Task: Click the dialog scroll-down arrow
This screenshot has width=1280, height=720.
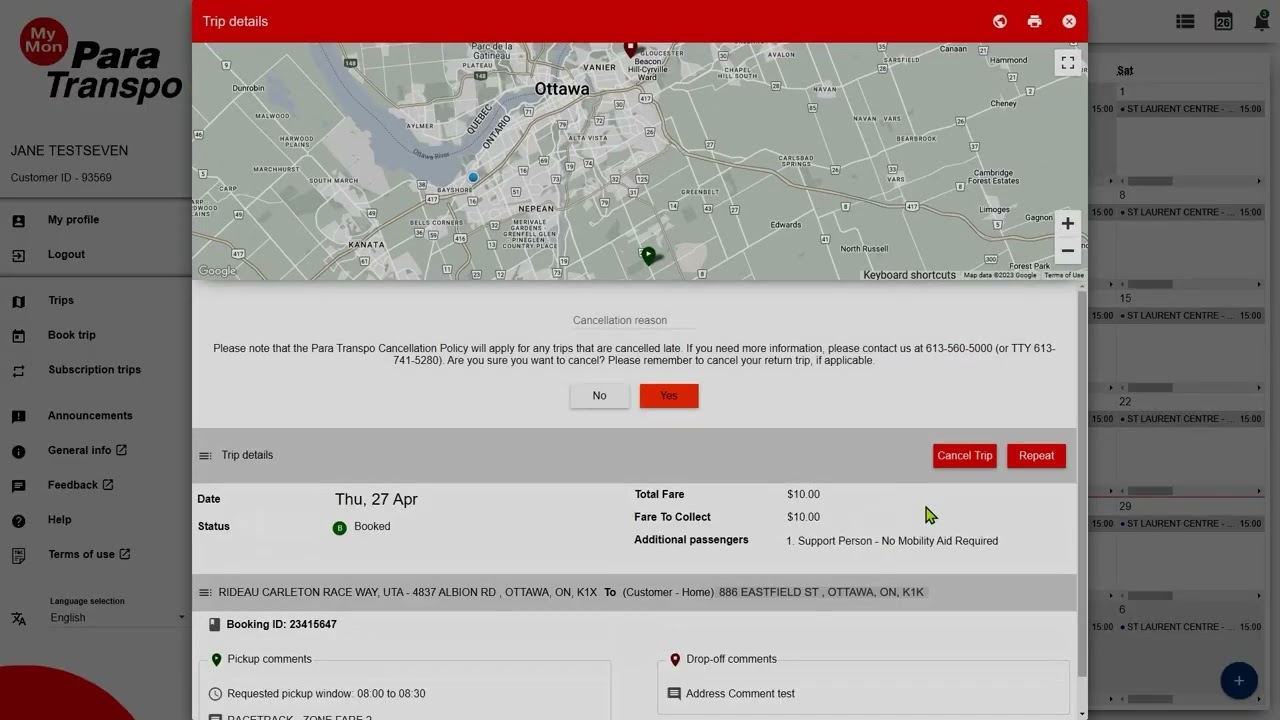Action: click(1082, 713)
